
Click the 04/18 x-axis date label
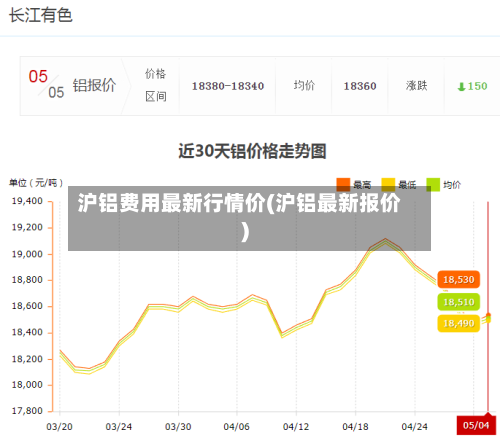355,427
